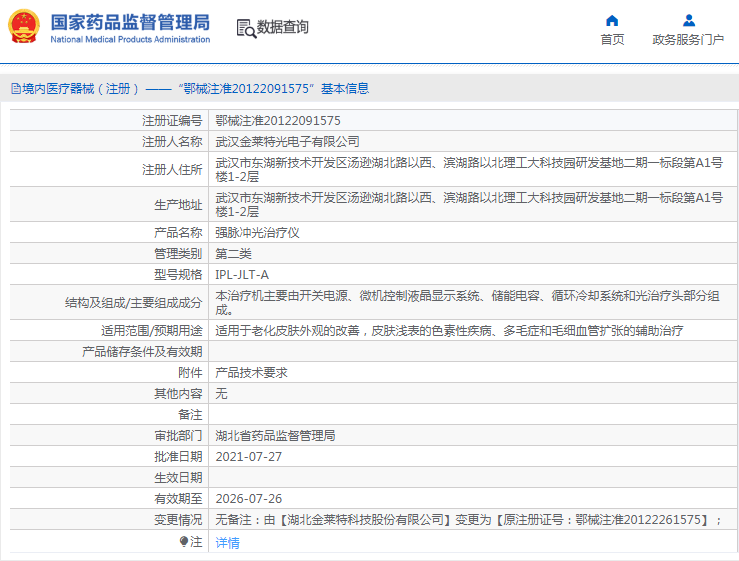Image resolution: width=739 pixels, height=561 pixels.
Task: Select approving department 湖北省药品监督管理局
Action: 275,436
